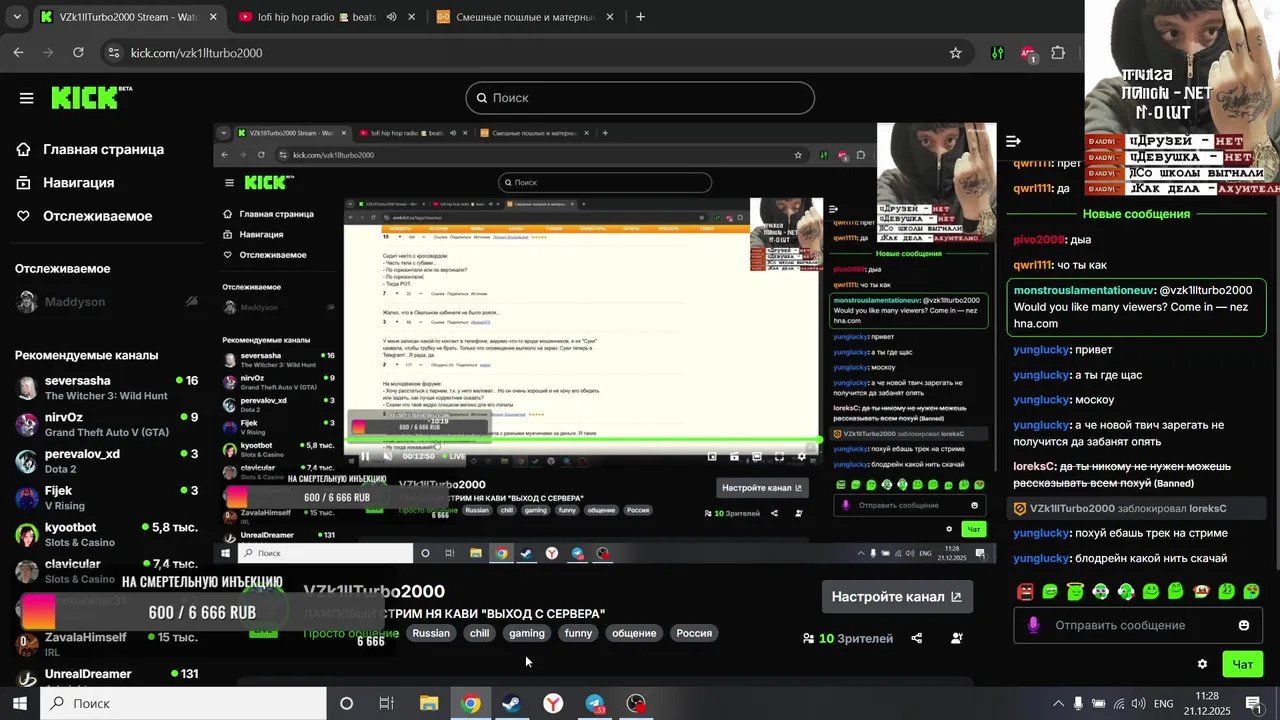Viewport: 1280px width, 720px height.
Task: Open nirvOz recommended channel
Action: click(105, 425)
